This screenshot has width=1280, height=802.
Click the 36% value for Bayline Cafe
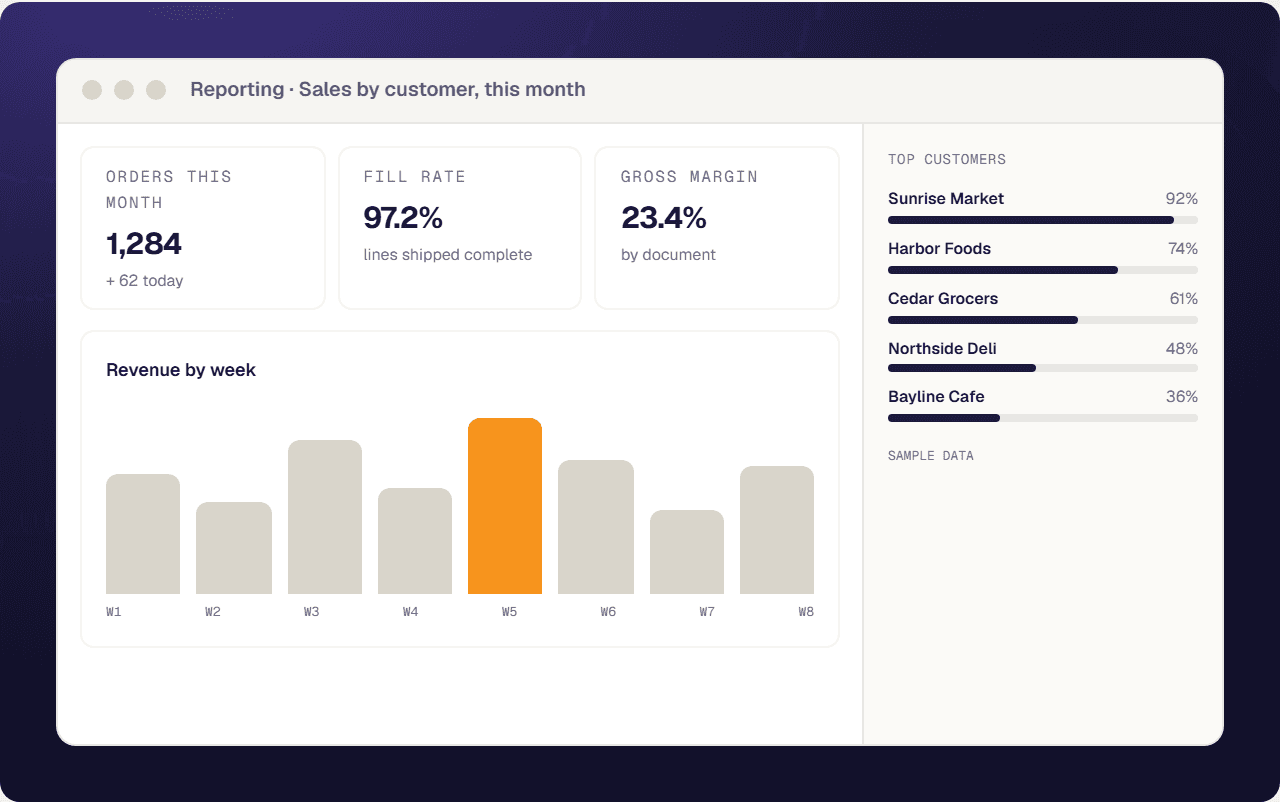(1182, 397)
